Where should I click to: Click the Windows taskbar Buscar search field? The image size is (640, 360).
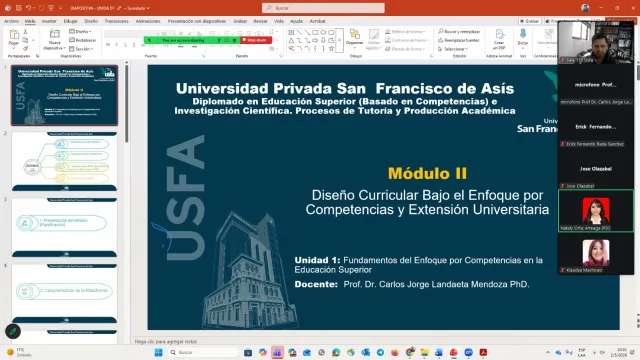pyautogui.click(x=203, y=352)
